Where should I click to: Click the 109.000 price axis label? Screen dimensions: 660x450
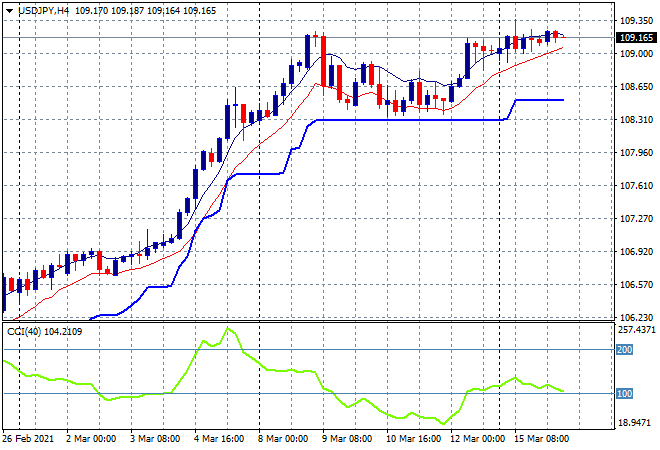click(x=636, y=53)
